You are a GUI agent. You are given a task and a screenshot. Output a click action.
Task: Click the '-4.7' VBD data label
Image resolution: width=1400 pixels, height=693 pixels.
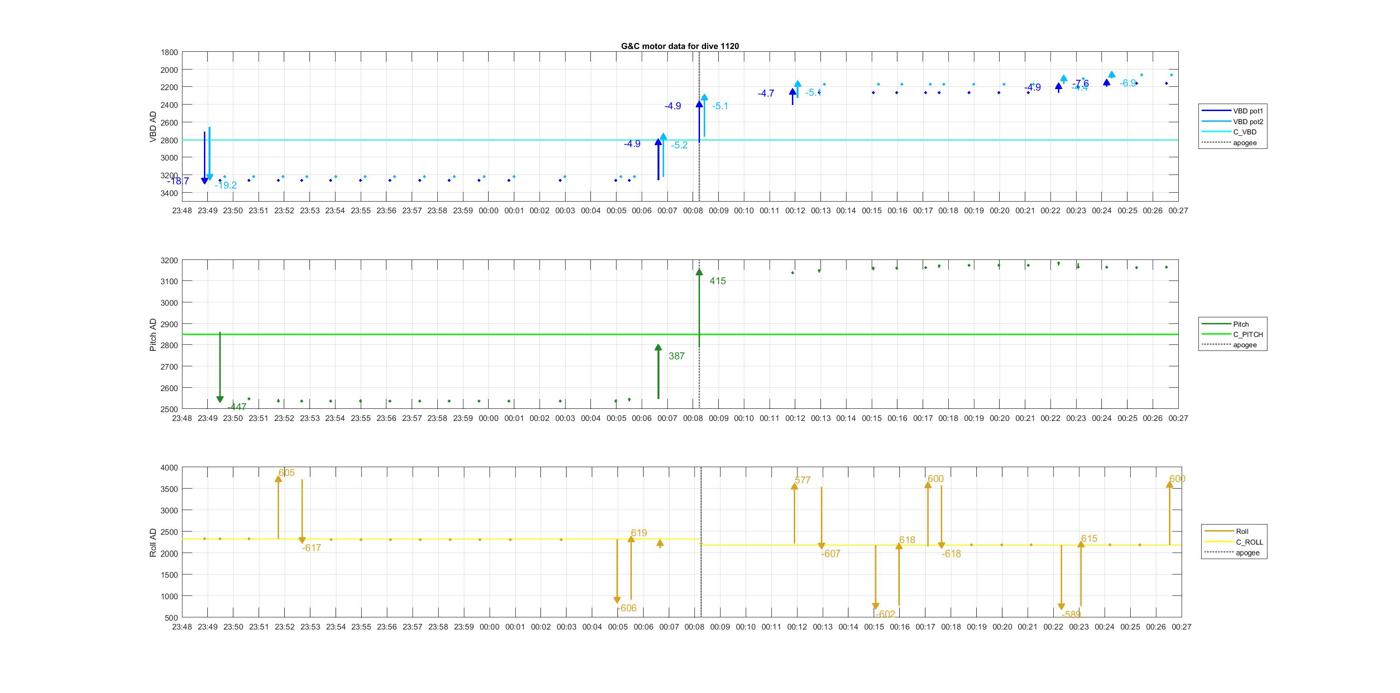(765, 93)
